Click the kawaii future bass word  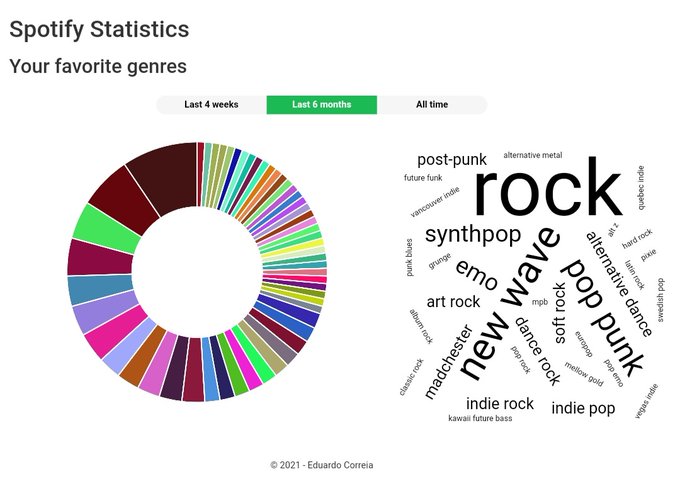point(480,419)
